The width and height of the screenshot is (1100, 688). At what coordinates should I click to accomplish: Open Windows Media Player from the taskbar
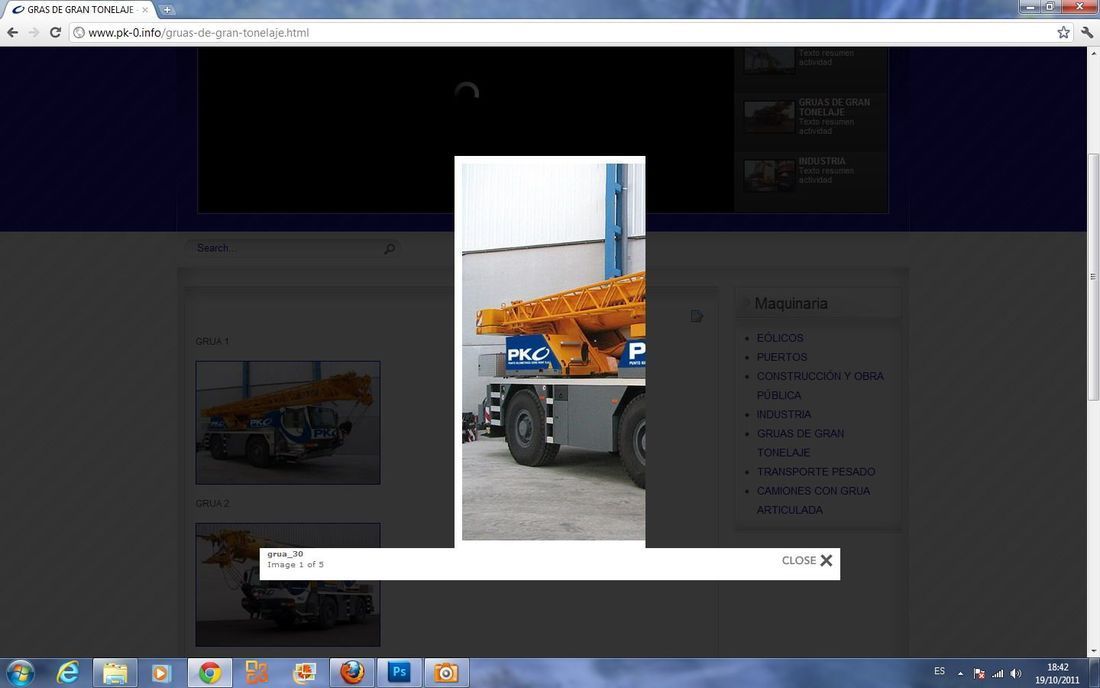pos(162,673)
